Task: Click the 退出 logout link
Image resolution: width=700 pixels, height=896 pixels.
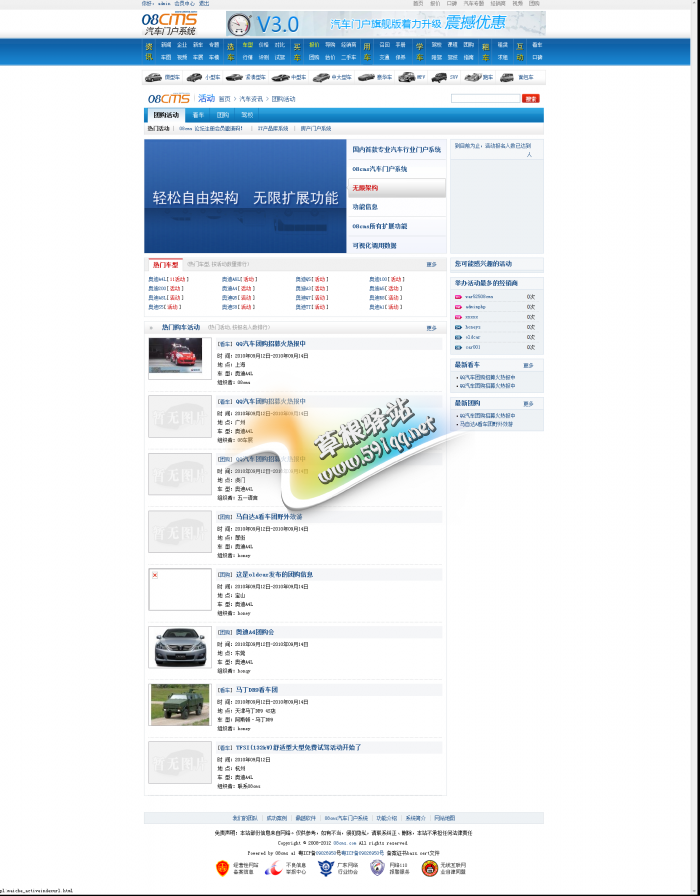Action: tap(204, 3)
